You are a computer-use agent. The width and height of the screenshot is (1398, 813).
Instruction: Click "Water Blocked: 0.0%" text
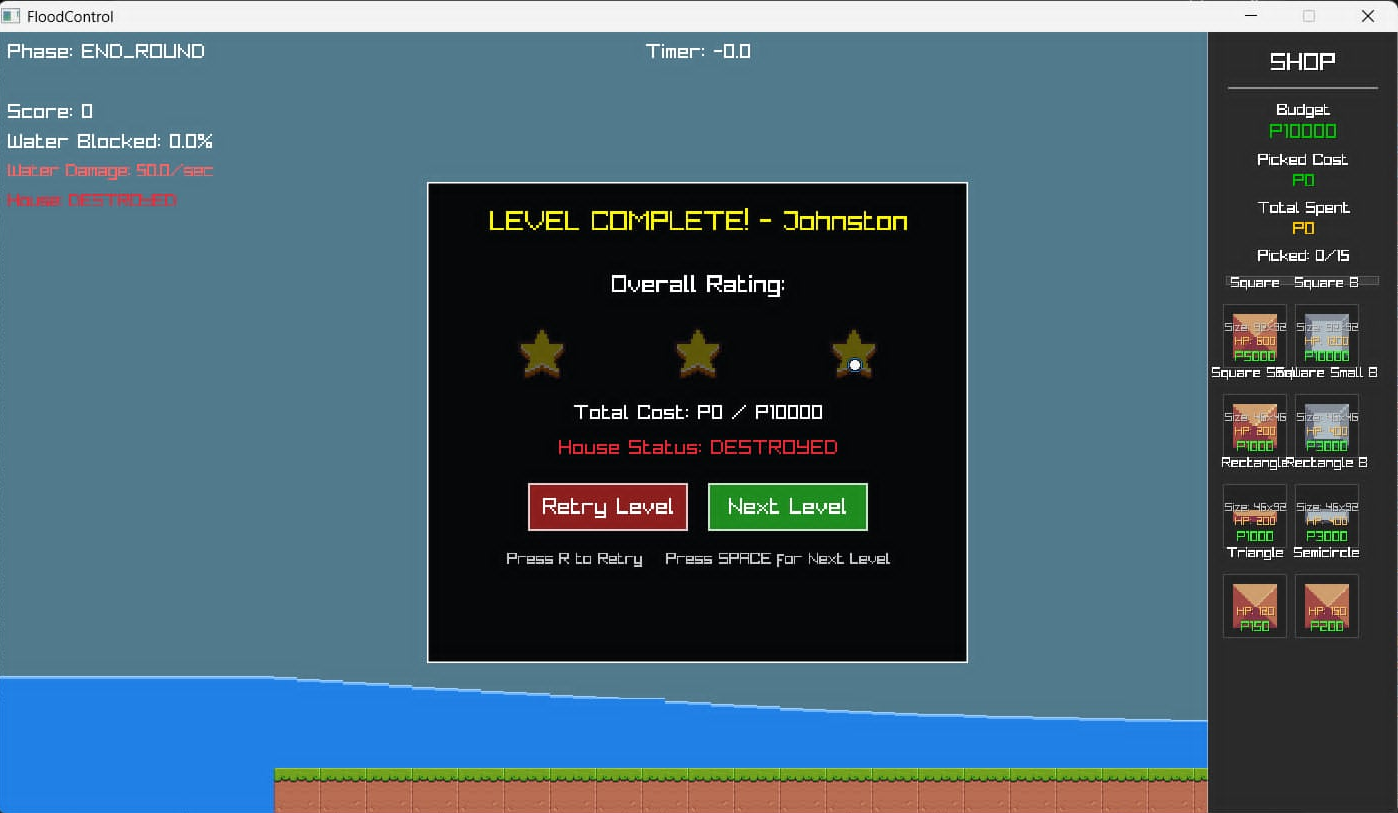pos(110,142)
